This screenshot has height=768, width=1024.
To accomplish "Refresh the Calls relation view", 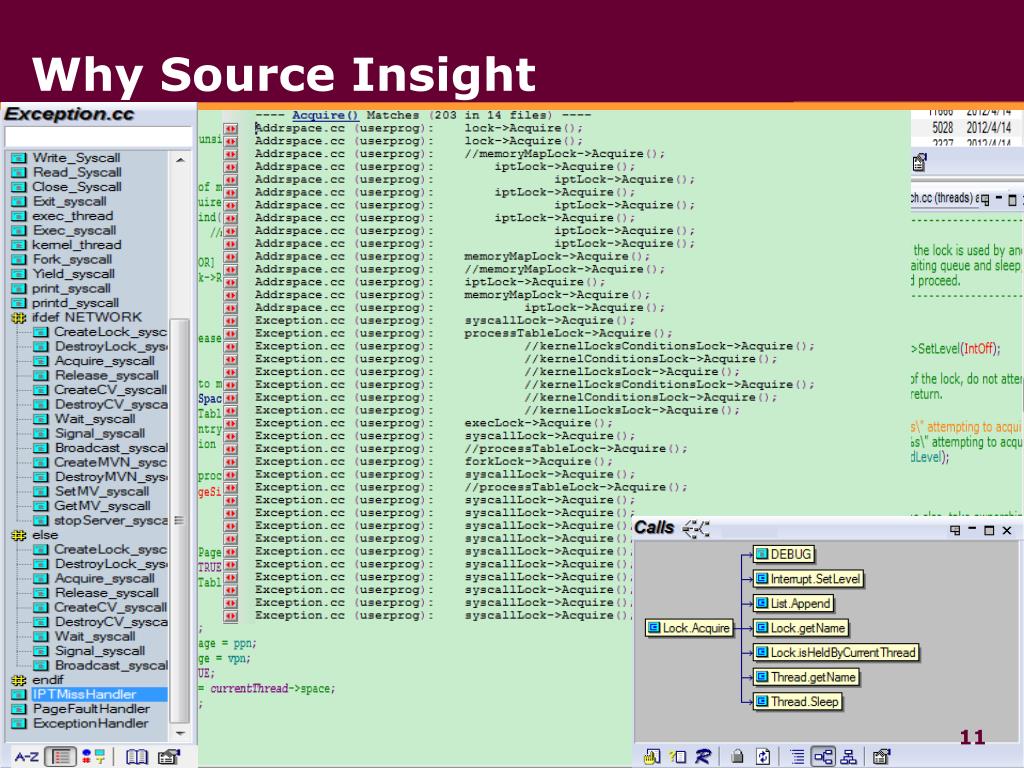I will click(763, 757).
